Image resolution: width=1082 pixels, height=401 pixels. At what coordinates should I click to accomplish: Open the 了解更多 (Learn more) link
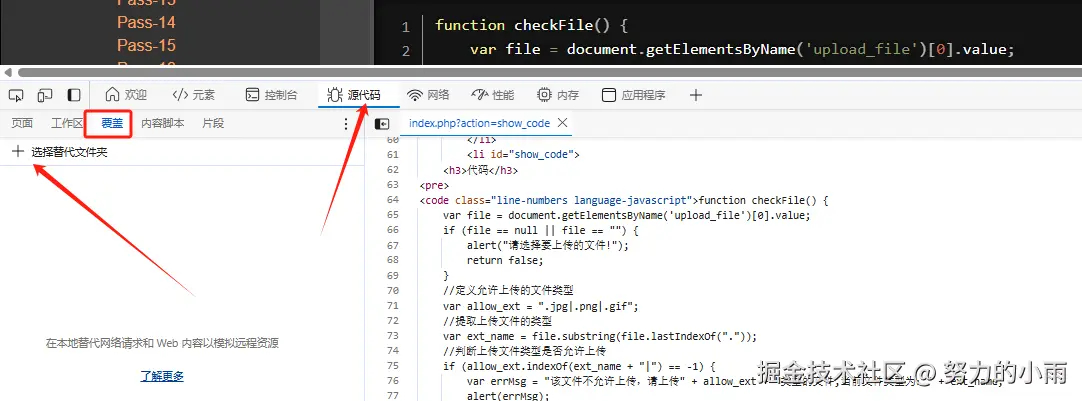tap(162, 376)
